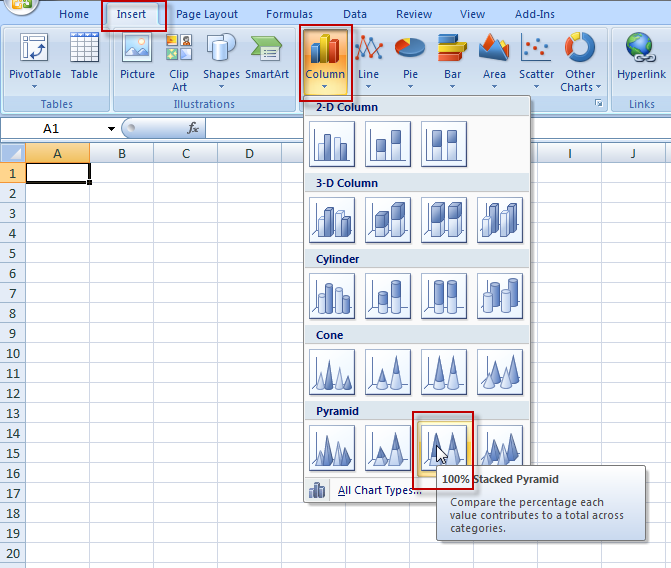The image size is (671, 568).
Task: Choose Clustered Cone chart
Action: 332,372
